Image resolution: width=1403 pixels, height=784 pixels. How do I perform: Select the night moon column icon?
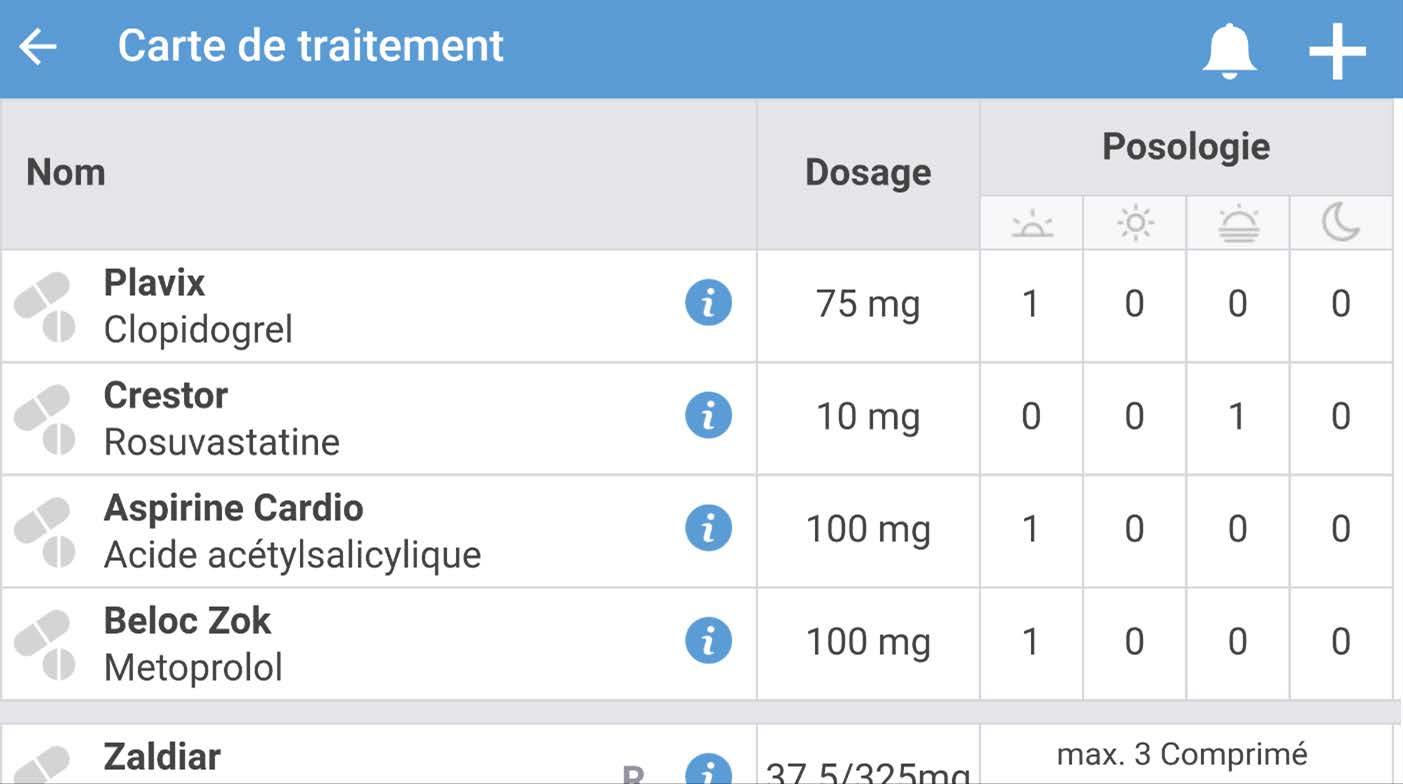pos(1341,223)
